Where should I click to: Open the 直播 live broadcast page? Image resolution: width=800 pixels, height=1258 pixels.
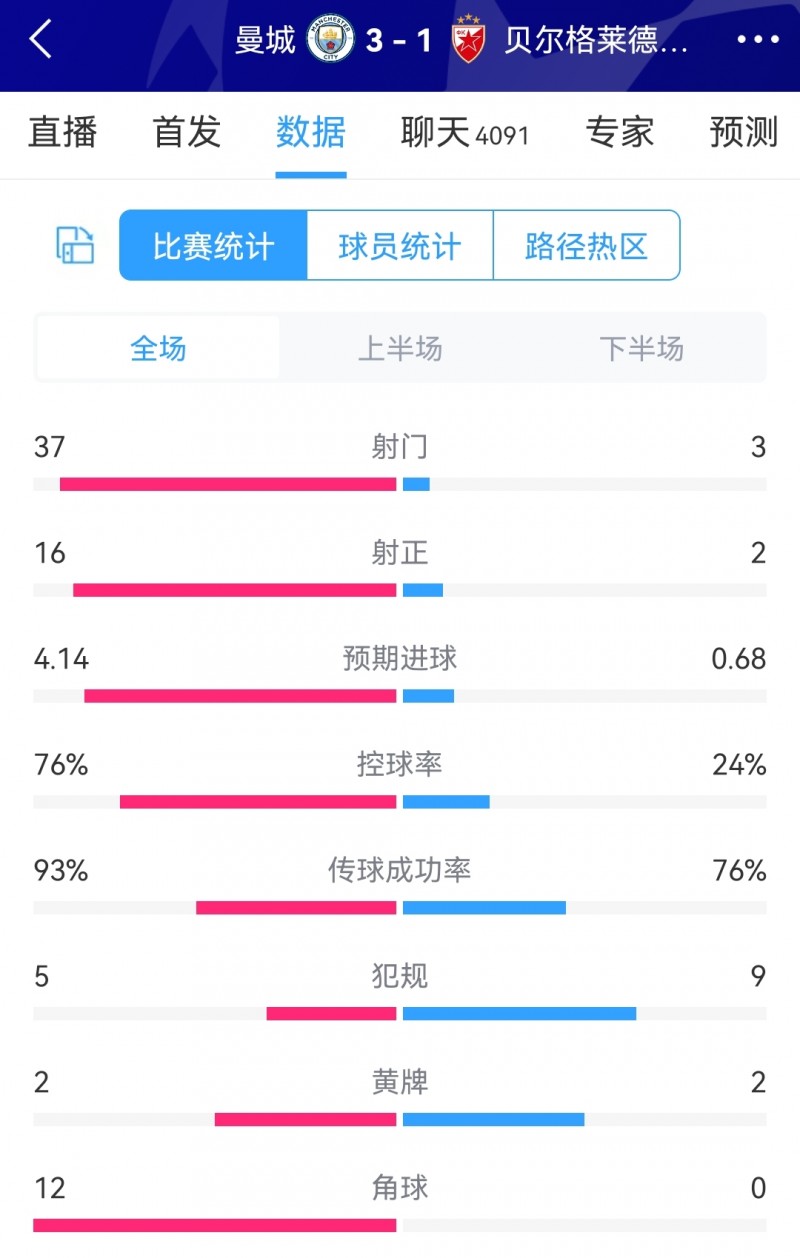(62, 134)
